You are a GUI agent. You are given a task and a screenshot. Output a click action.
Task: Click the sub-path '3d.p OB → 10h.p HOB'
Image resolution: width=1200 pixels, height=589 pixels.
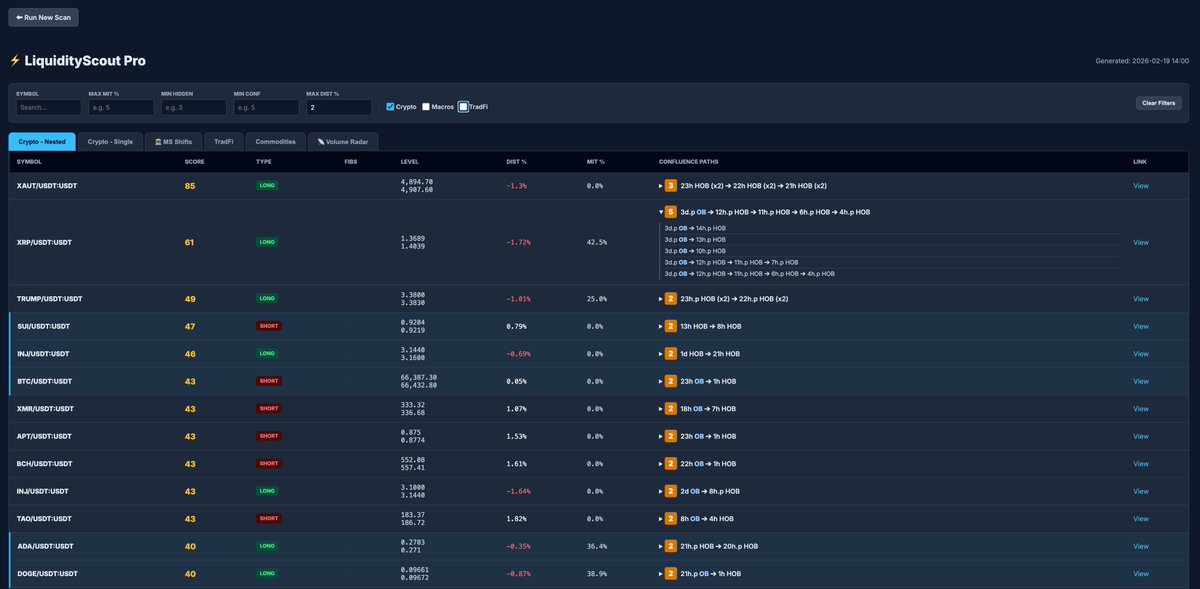(695, 251)
